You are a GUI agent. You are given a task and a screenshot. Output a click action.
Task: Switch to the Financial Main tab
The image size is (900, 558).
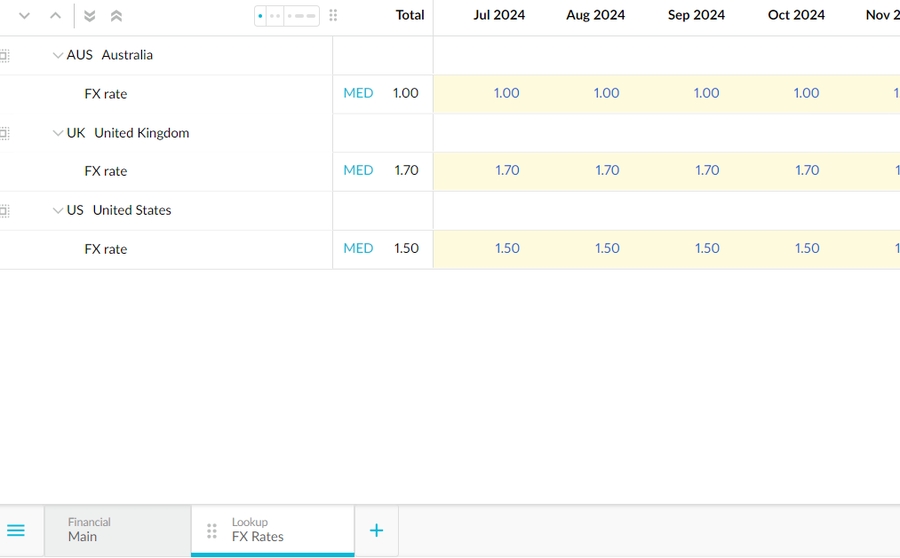click(x=117, y=530)
